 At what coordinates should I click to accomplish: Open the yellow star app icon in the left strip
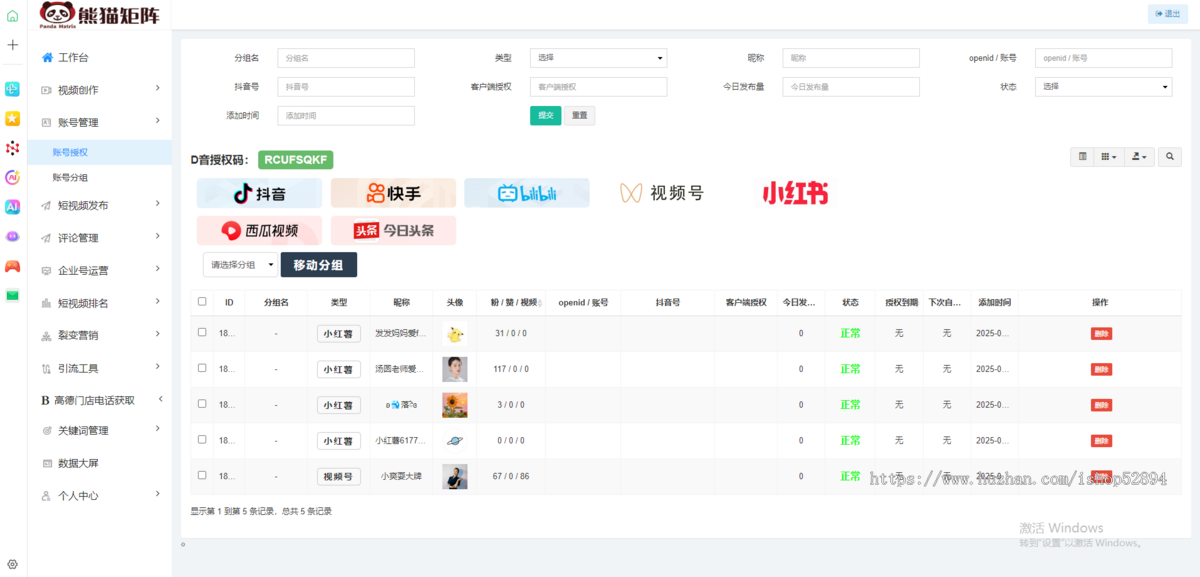pos(12,118)
